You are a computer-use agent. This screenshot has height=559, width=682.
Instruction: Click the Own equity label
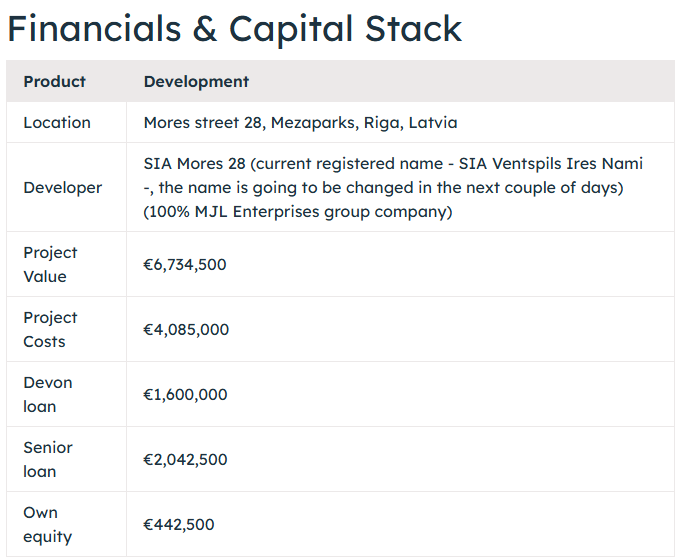[x=47, y=525]
